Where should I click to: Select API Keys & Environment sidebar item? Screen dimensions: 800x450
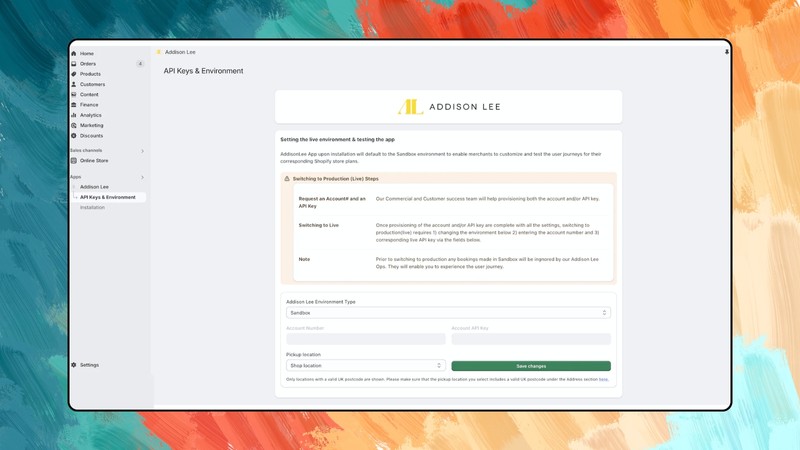coord(109,197)
